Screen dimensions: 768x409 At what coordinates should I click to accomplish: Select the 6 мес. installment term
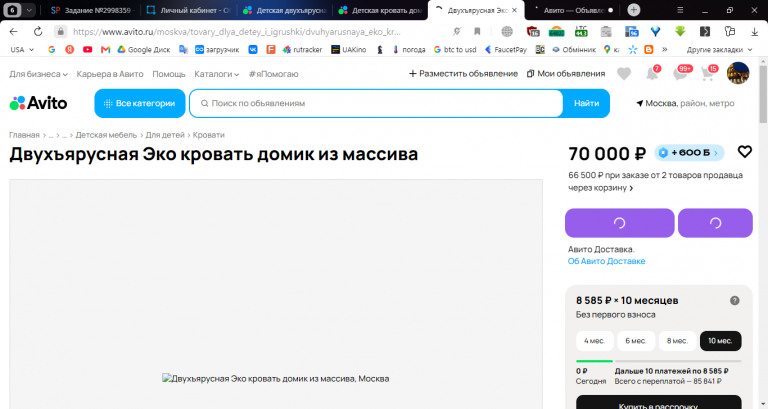636,341
